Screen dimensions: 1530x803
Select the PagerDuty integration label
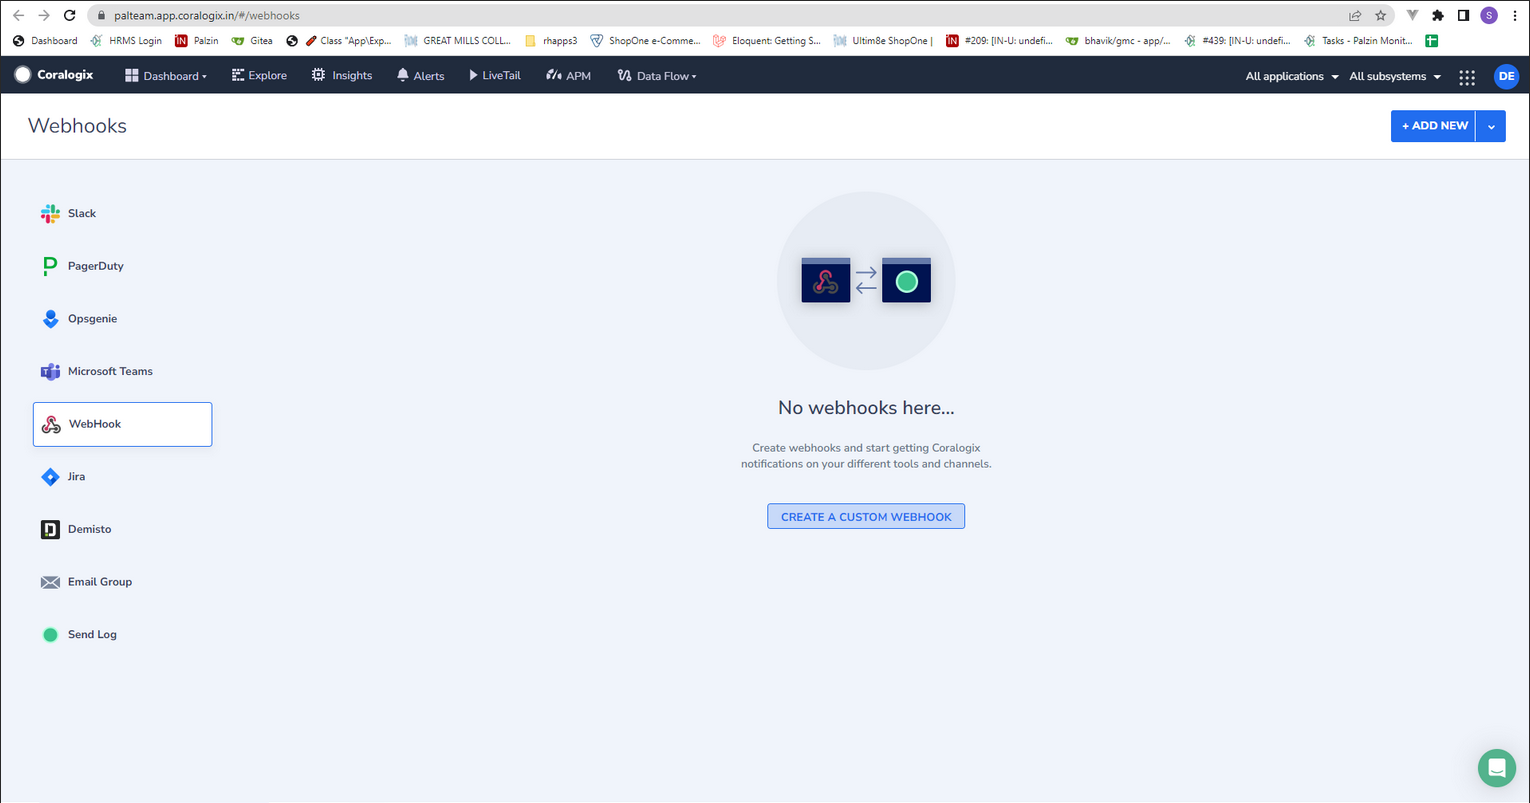tap(96, 266)
